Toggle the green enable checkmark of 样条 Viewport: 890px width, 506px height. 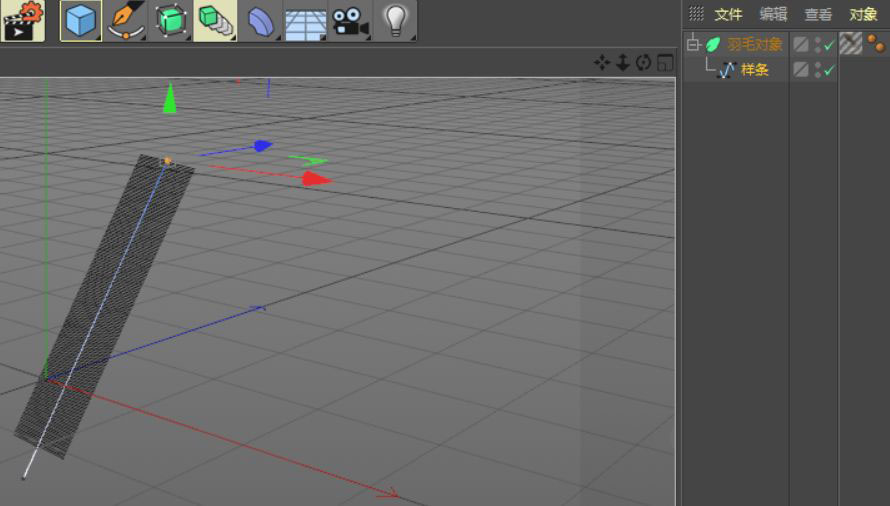829,70
